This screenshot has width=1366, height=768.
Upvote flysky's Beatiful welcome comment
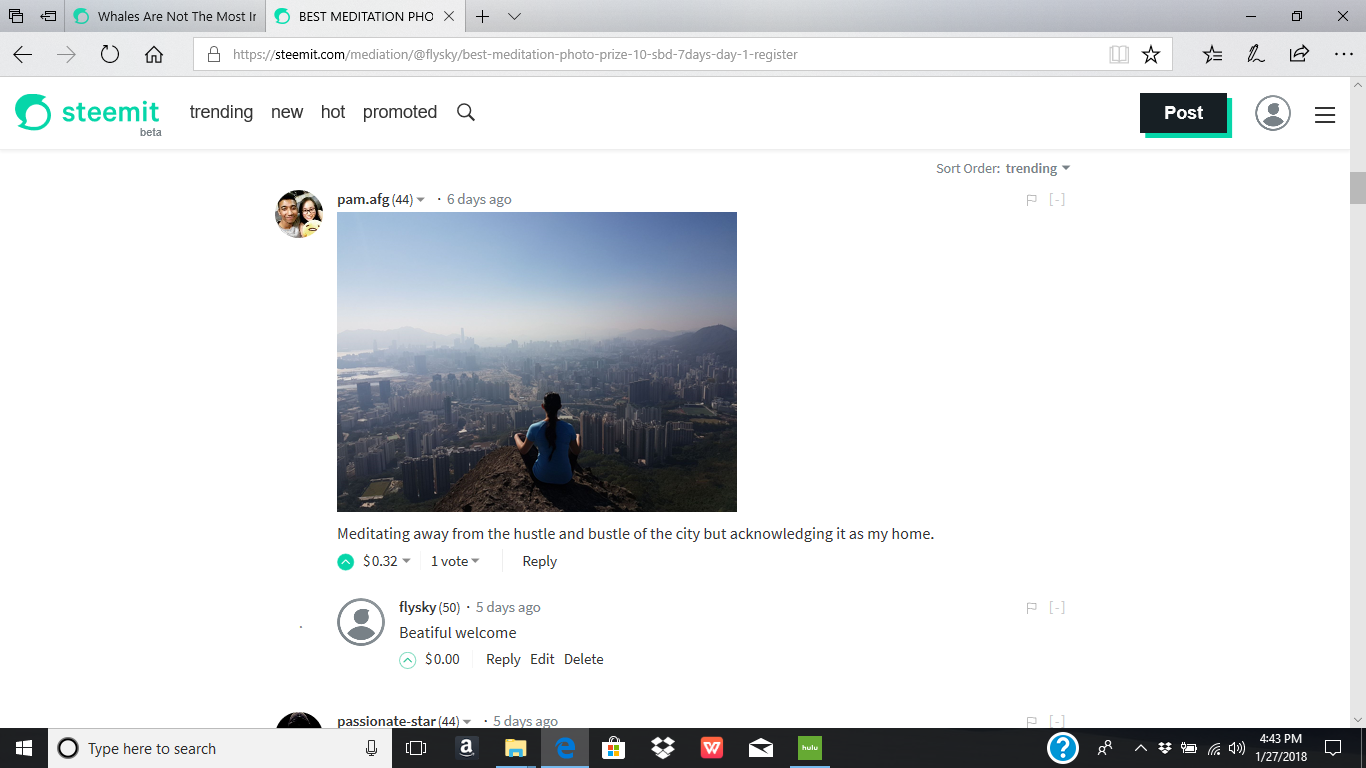pyautogui.click(x=408, y=660)
